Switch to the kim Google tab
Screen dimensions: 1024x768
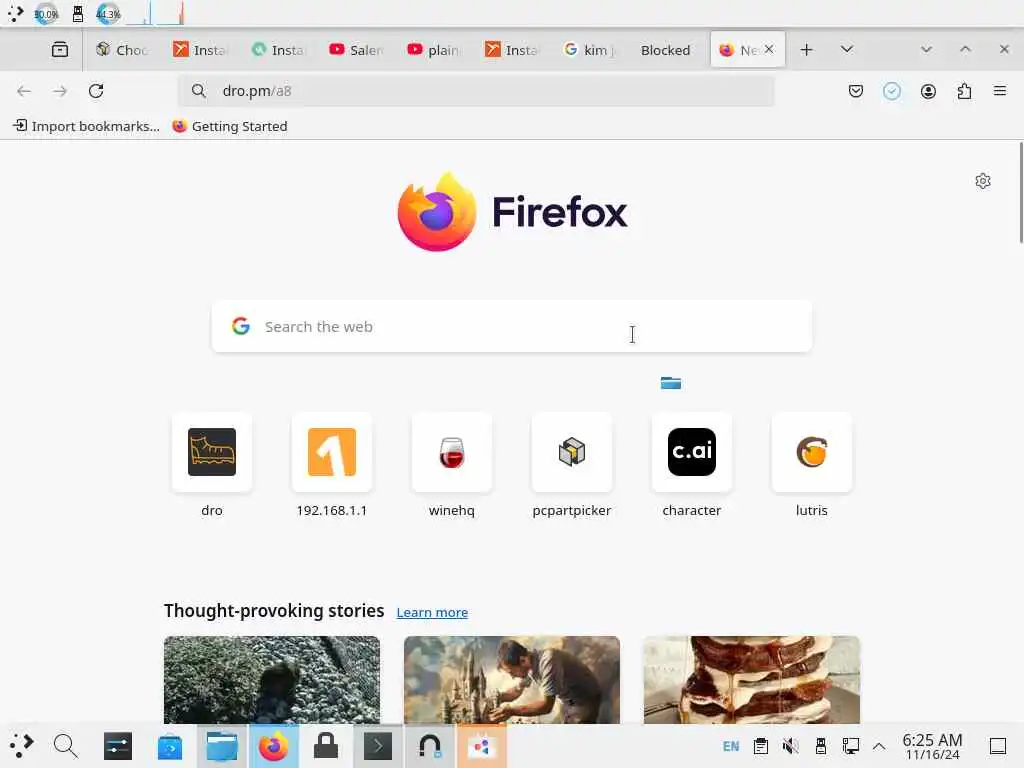[590, 50]
